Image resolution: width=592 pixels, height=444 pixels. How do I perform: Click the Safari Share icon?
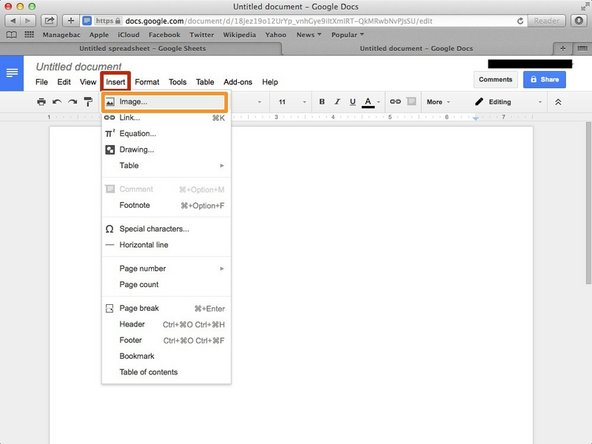click(x=49, y=21)
